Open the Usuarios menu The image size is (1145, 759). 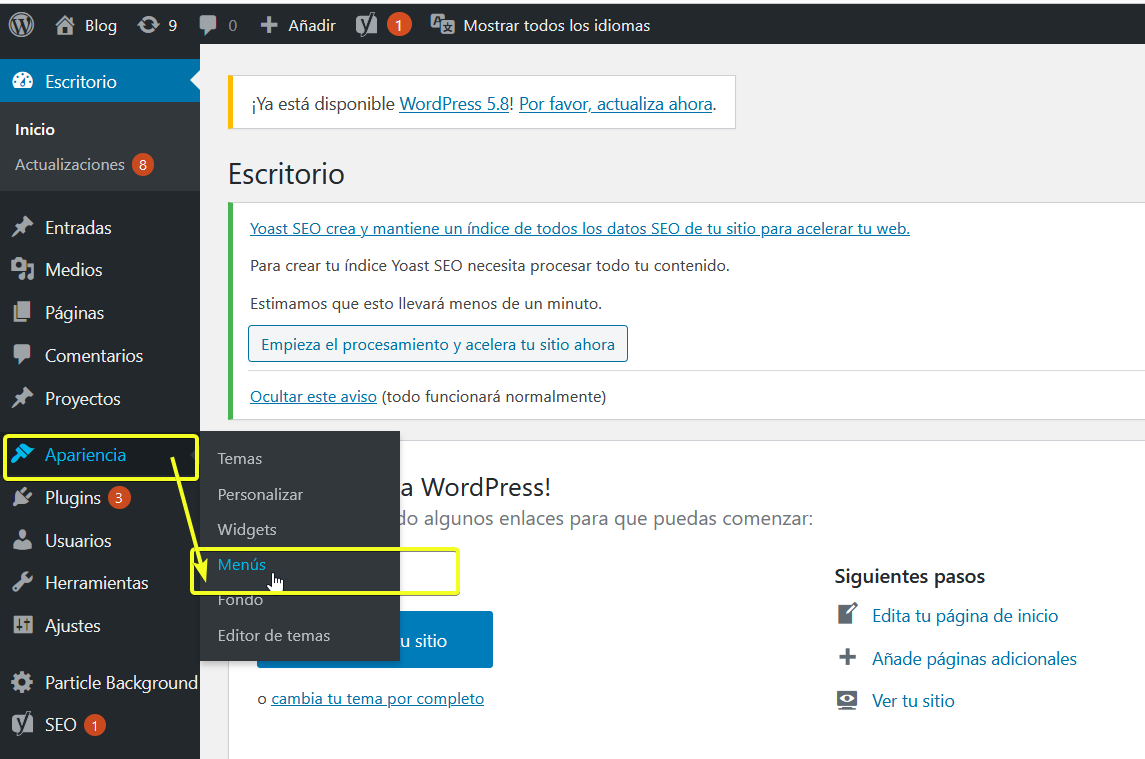click(78, 541)
